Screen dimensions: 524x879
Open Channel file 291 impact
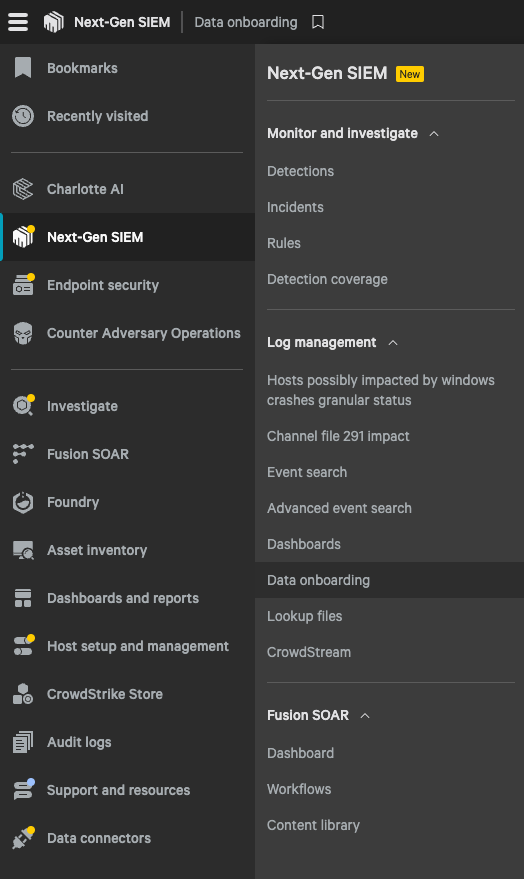click(338, 436)
